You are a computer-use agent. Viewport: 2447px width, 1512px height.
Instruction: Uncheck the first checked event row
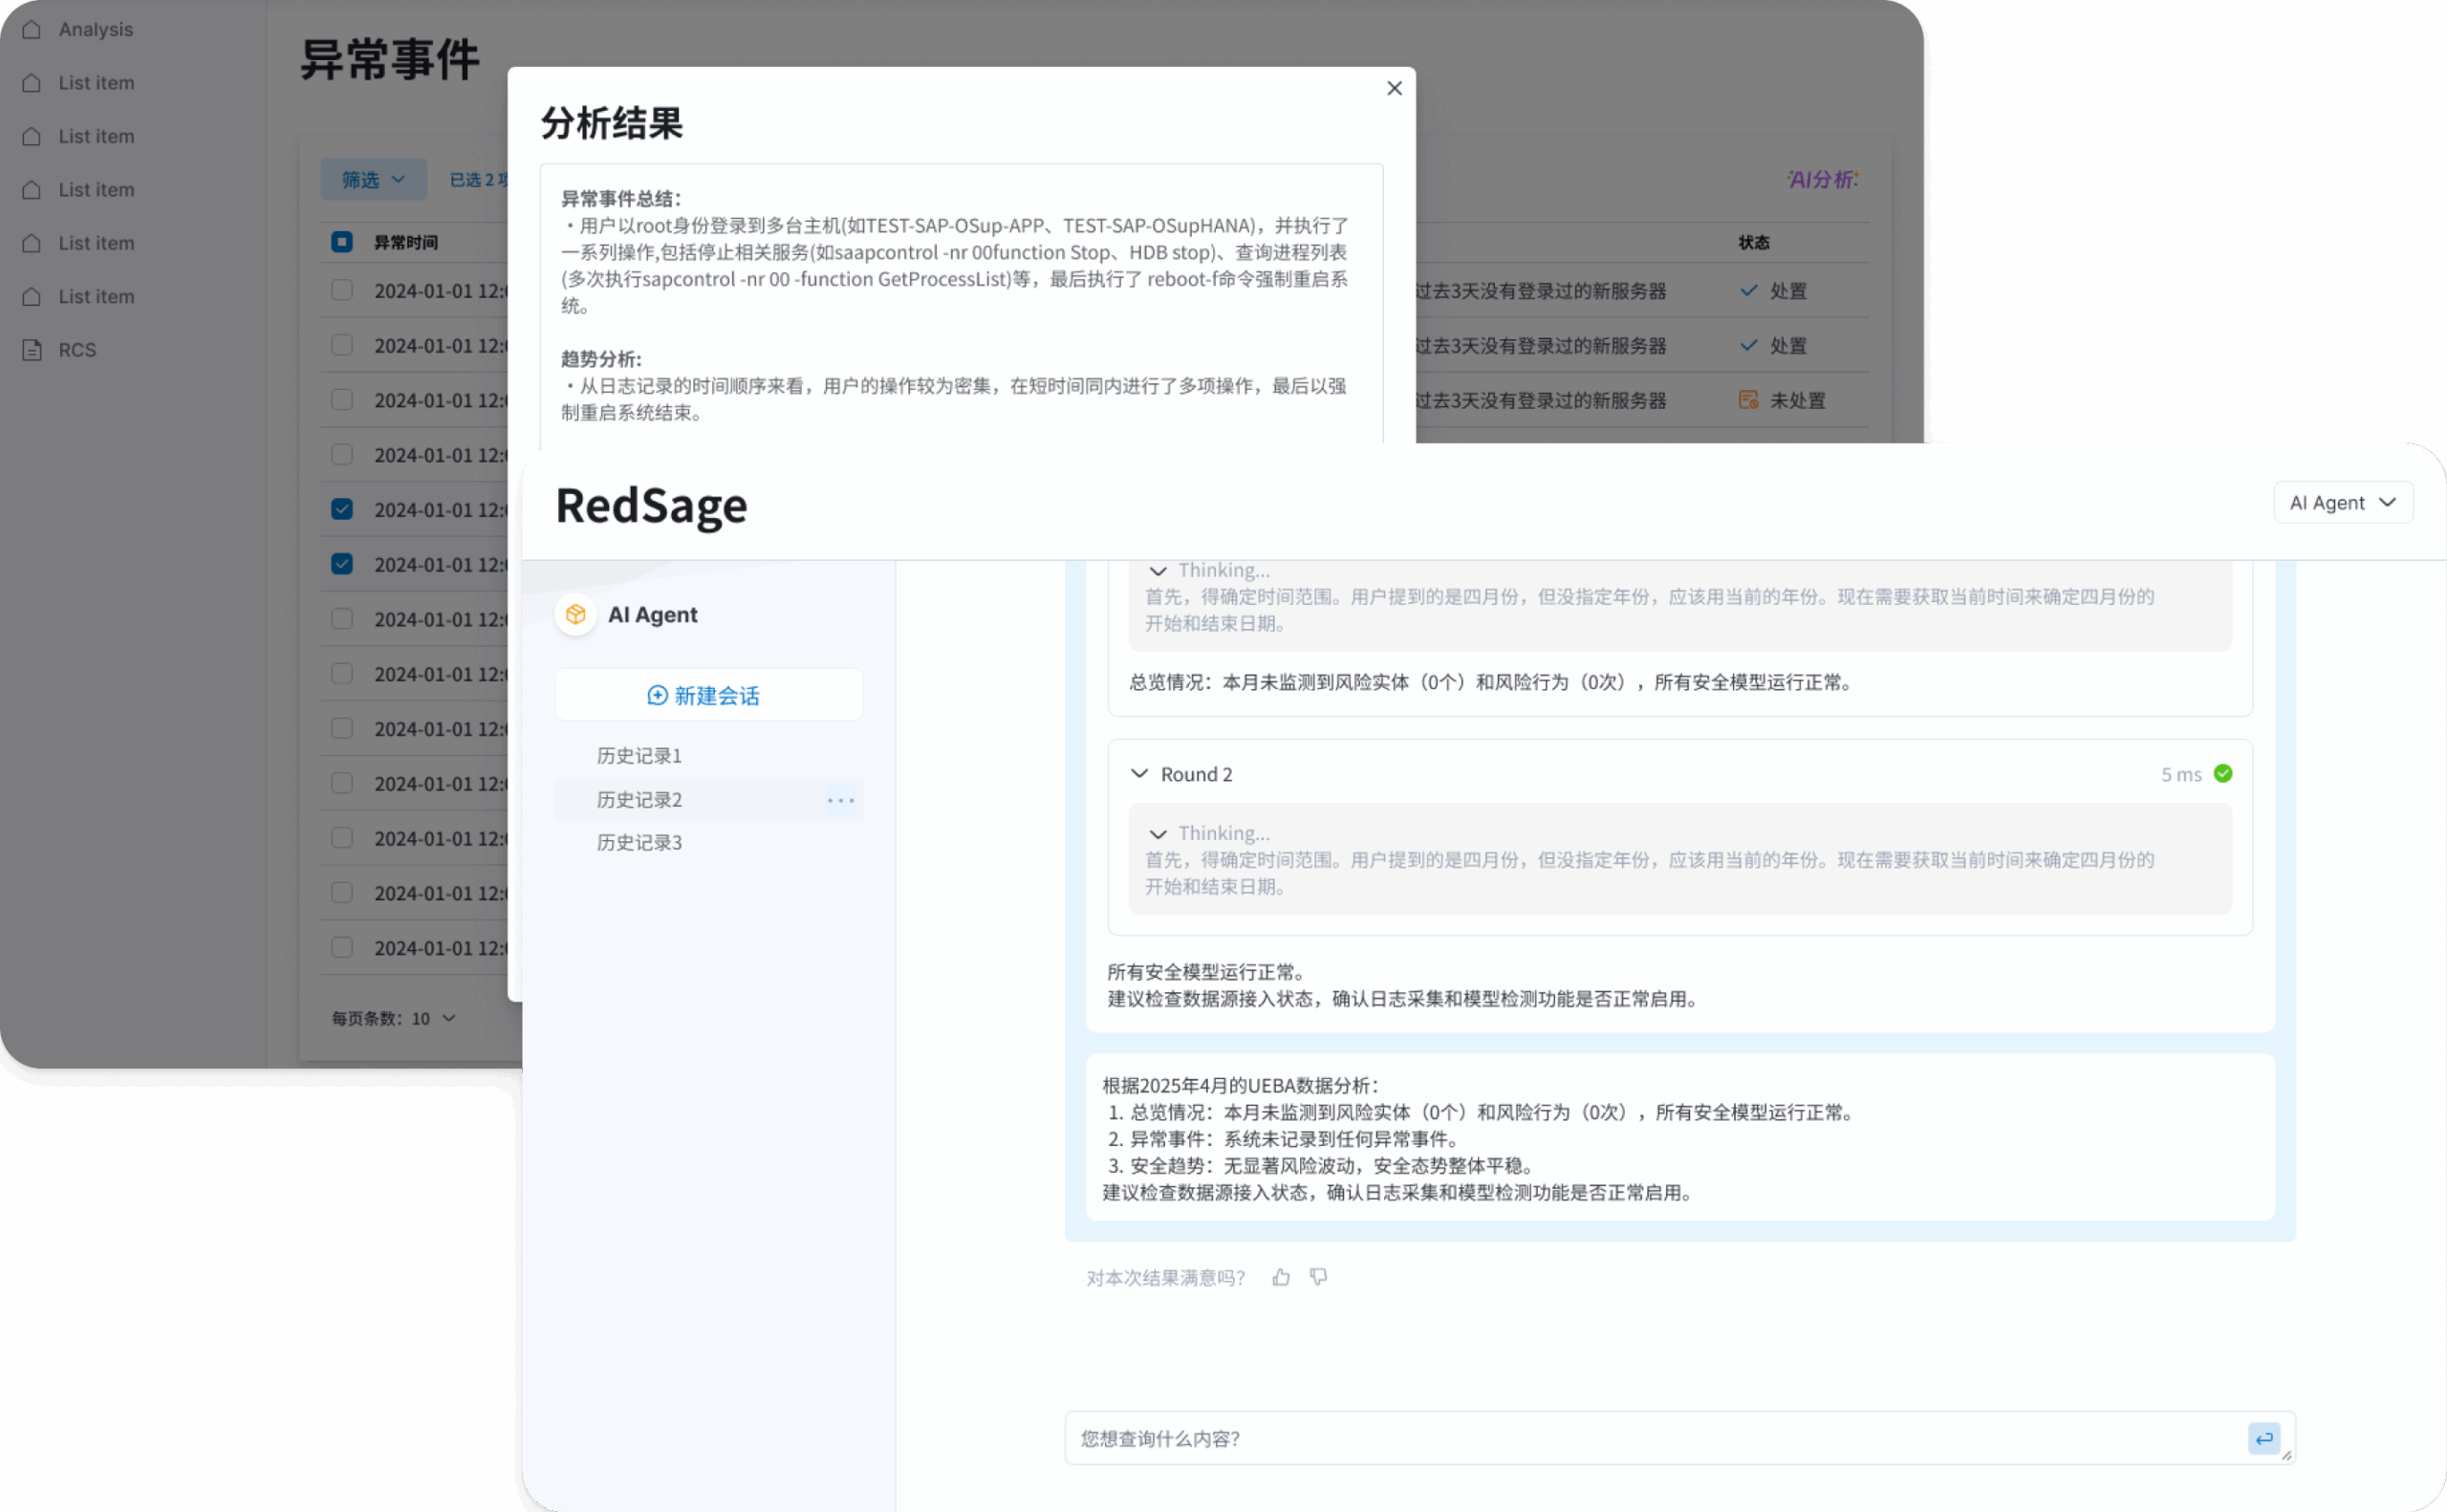[x=342, y=509]
